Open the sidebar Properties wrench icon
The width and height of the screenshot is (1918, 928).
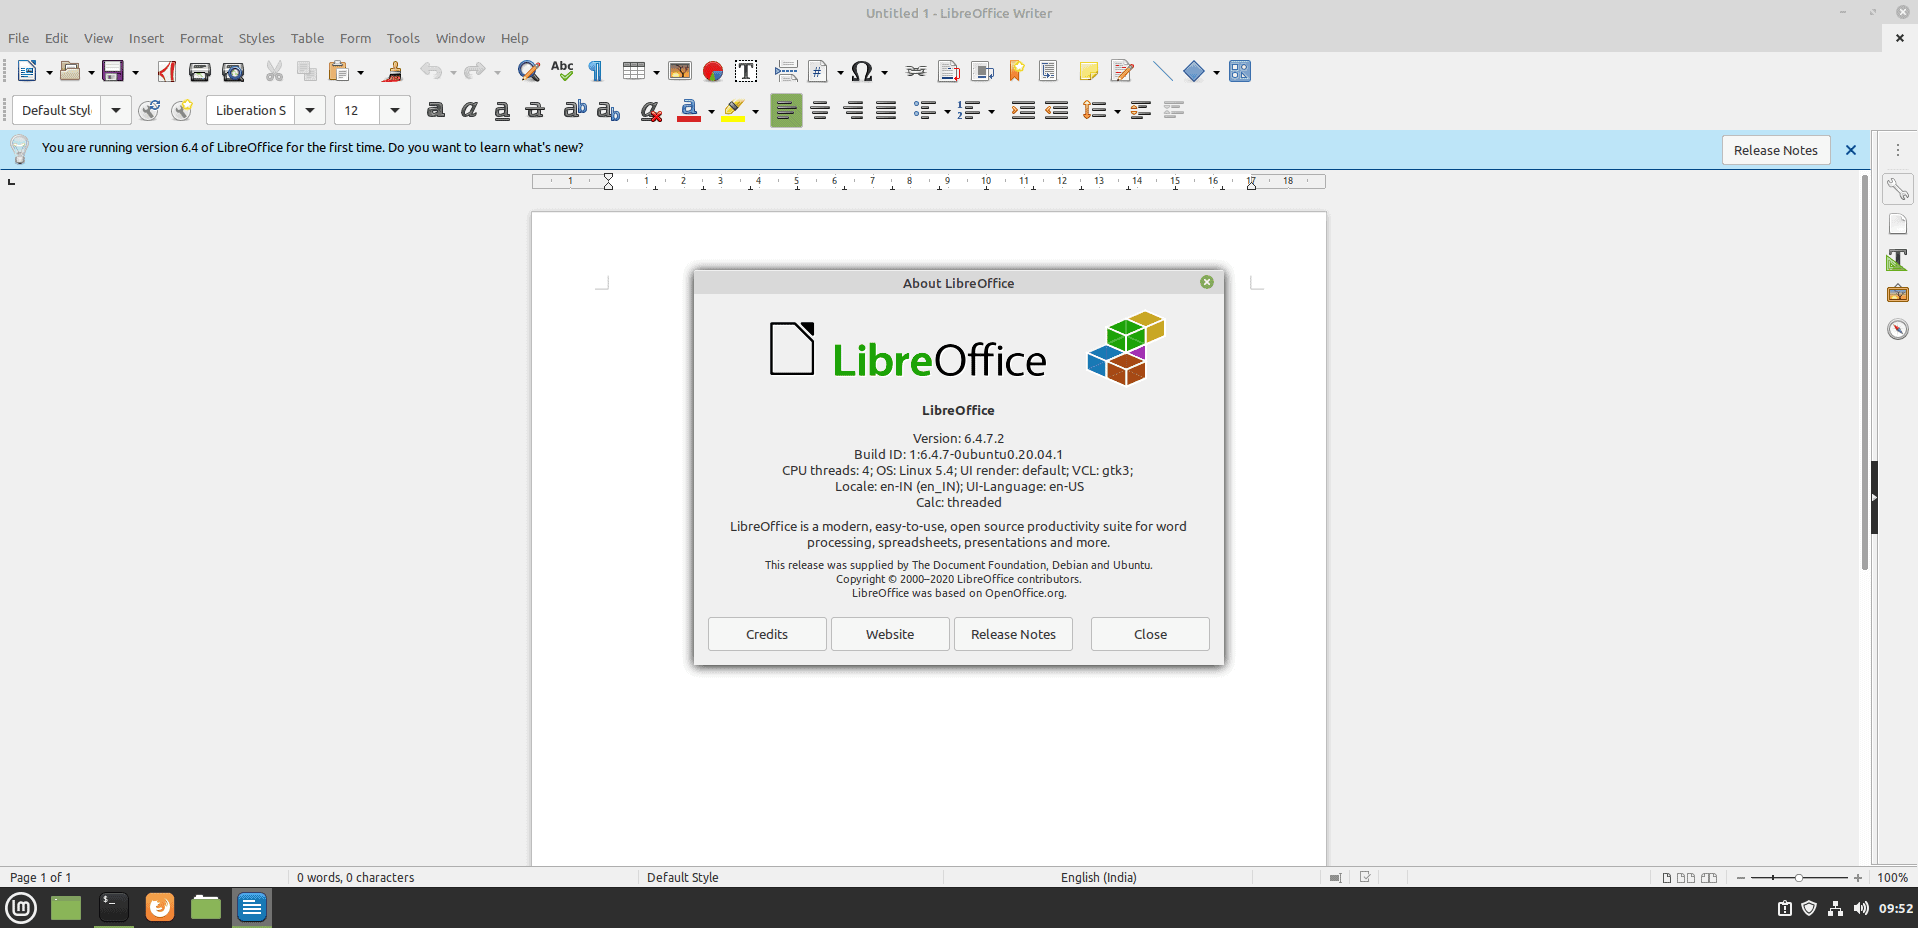(1897, 189)
